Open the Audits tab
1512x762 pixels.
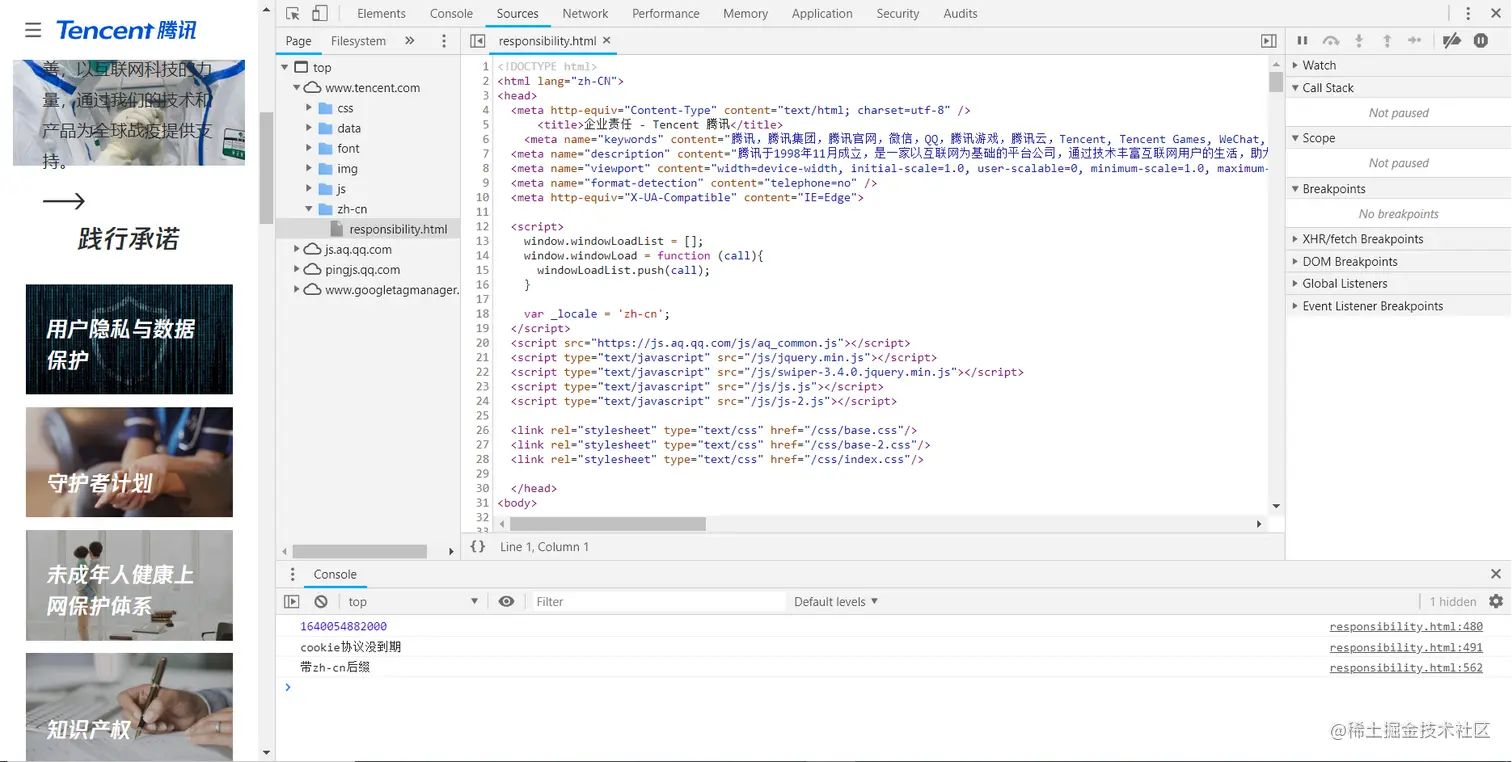click(x=961, y=14)
